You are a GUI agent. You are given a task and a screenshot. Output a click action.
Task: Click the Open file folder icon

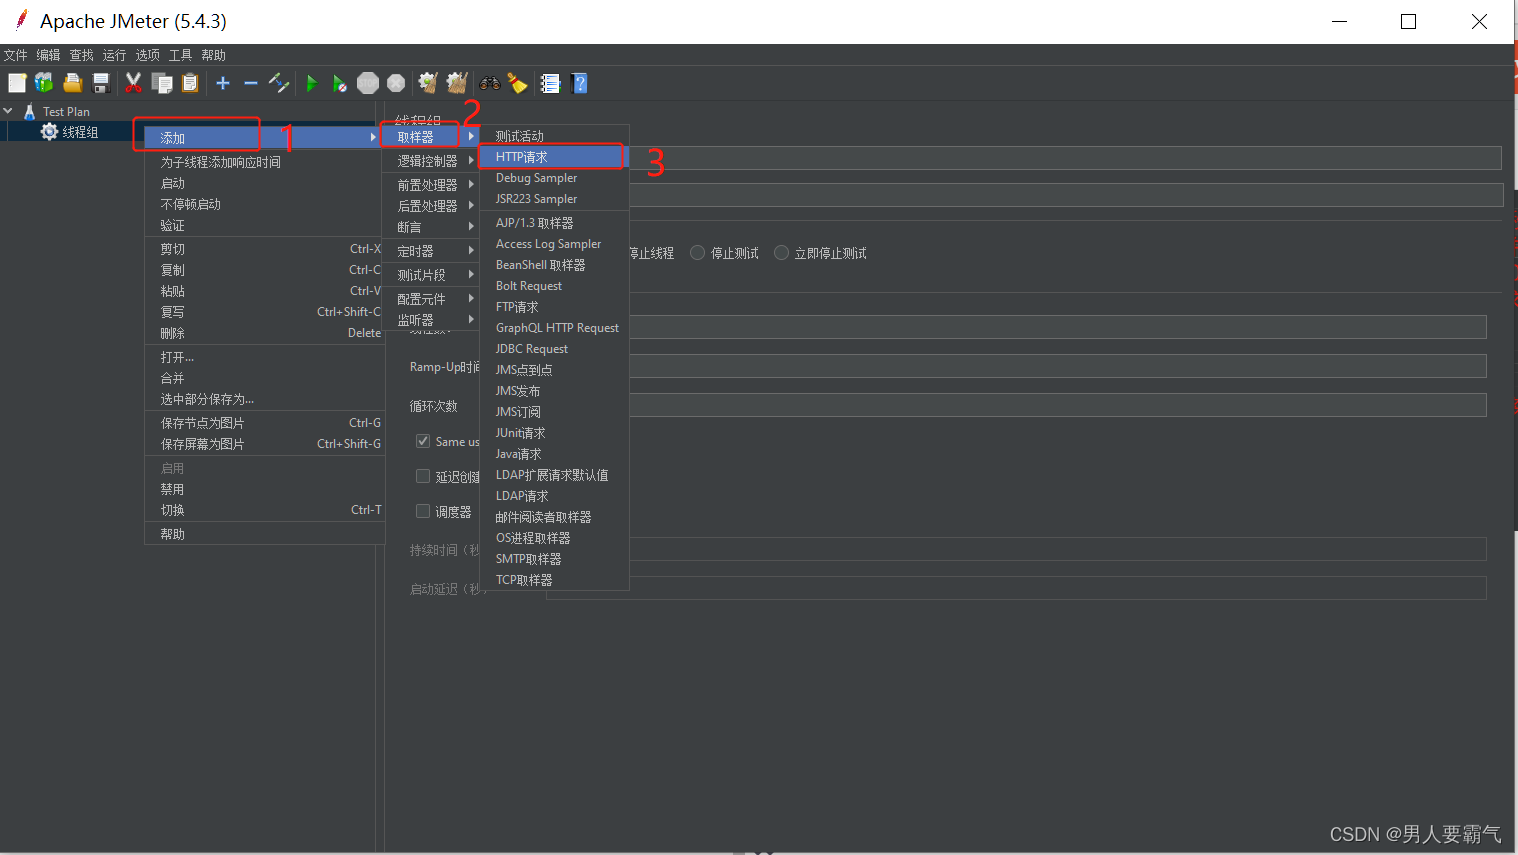pyautogui.click(x=72, y=83)
